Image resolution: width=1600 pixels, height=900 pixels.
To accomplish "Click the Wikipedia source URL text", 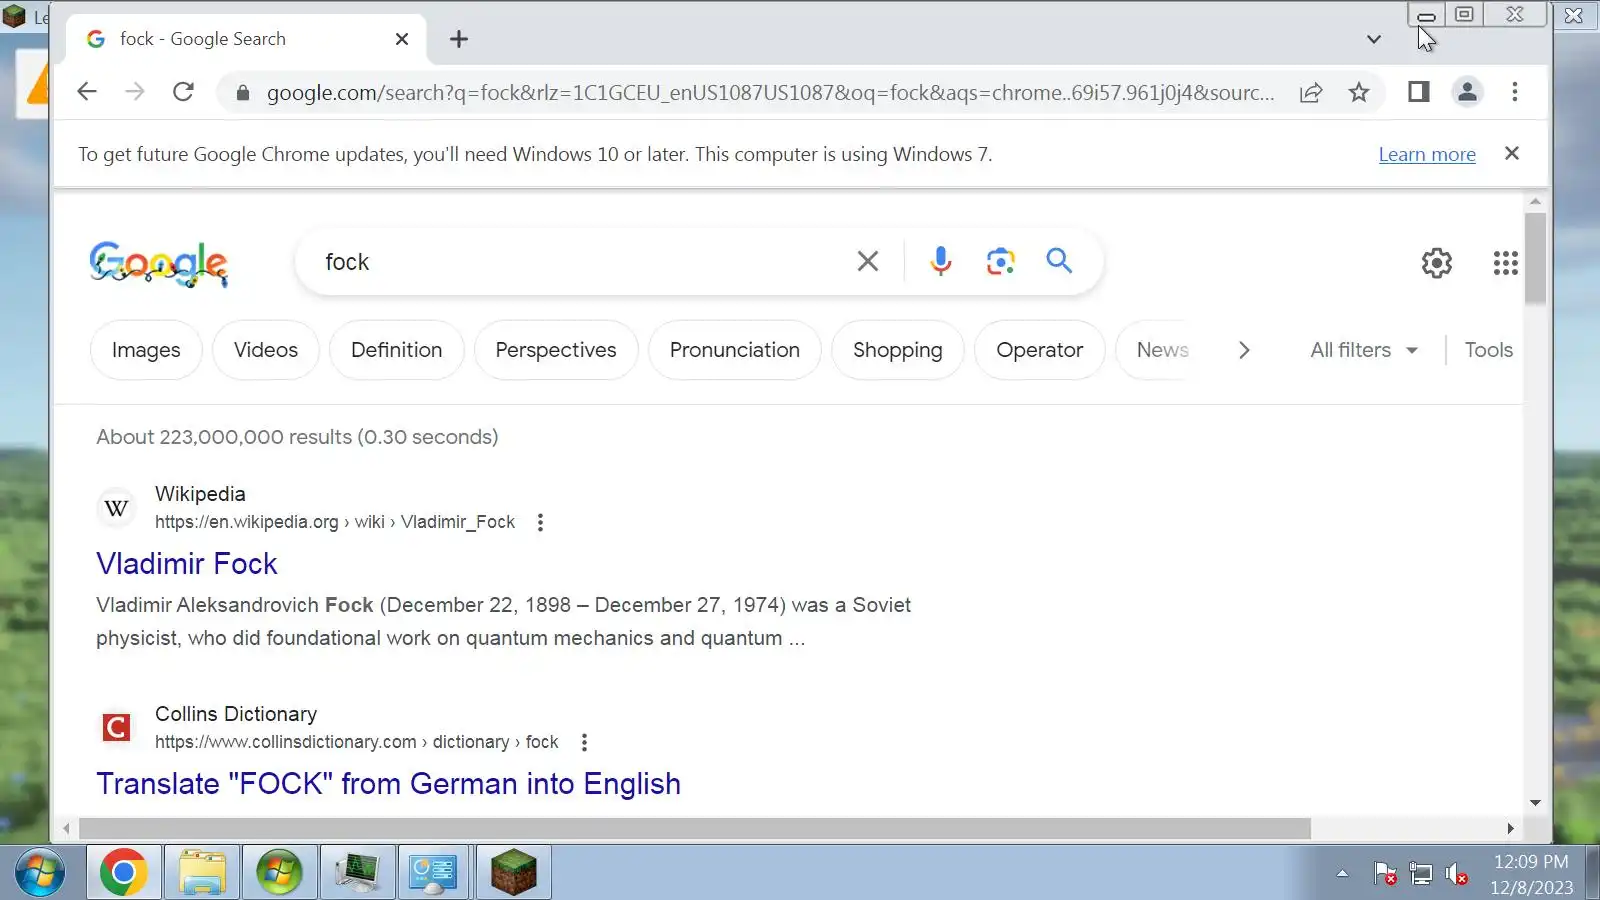I will tap(335, 522).
